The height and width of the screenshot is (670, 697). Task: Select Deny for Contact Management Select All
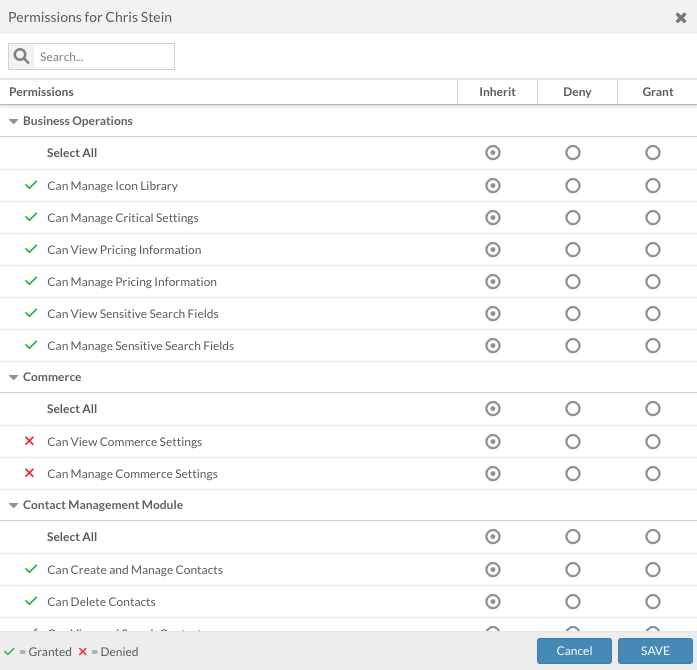coord(573,537)
